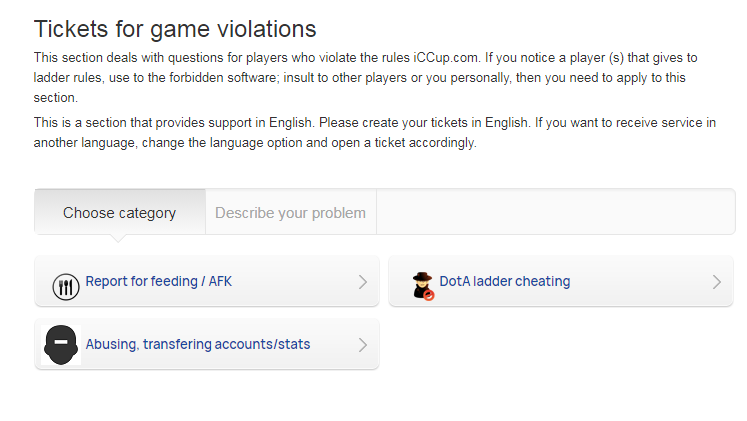Open the Report for feeding / AFK link
This screenshot has width=747, height=421.
159,281
